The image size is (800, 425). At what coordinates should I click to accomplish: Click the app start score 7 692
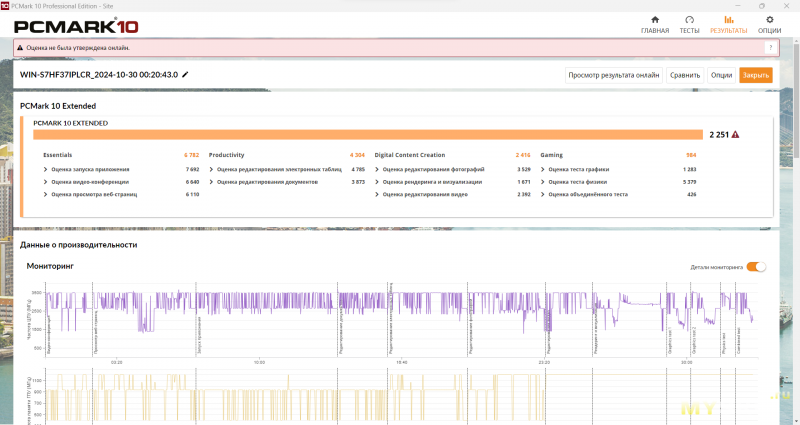pos(192,169)
